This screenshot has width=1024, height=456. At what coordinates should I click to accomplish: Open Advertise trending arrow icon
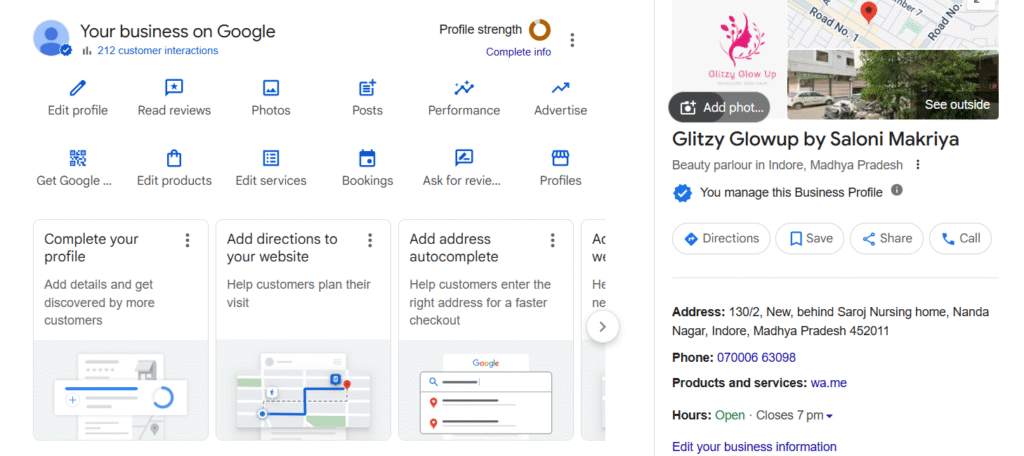click(x=560, y=88)
